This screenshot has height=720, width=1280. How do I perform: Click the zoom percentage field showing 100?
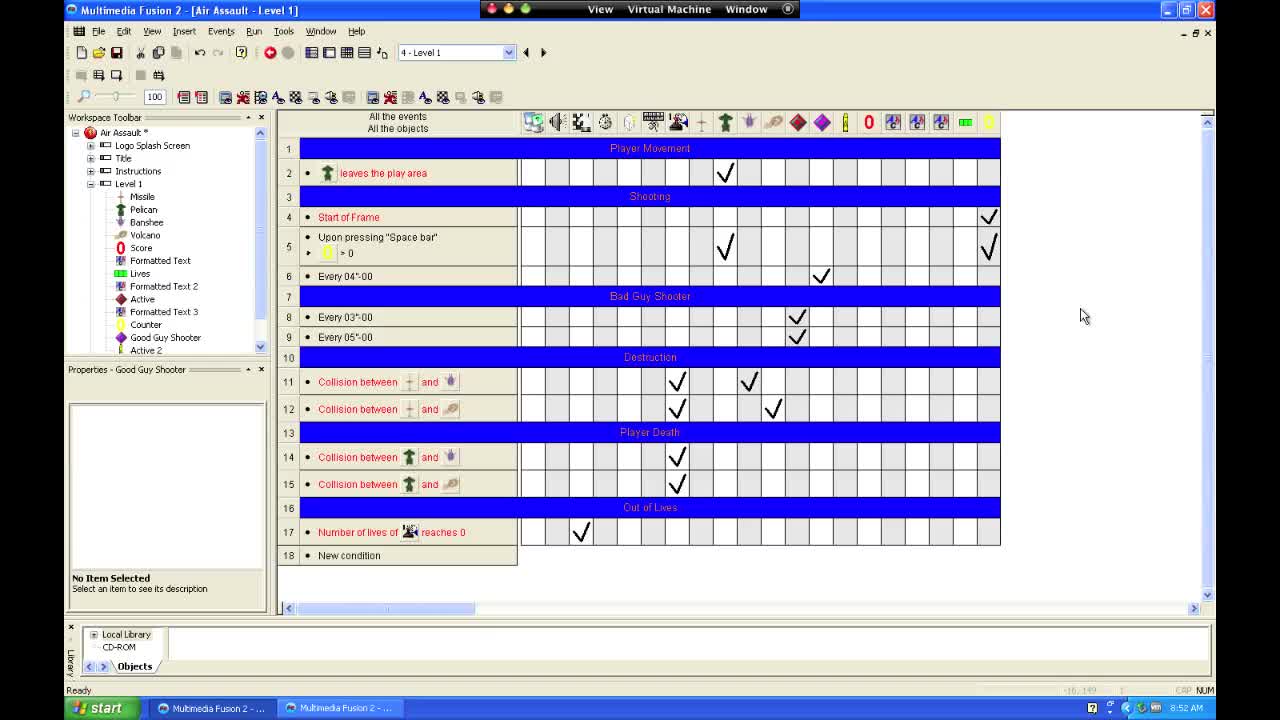tap(154, 97)
